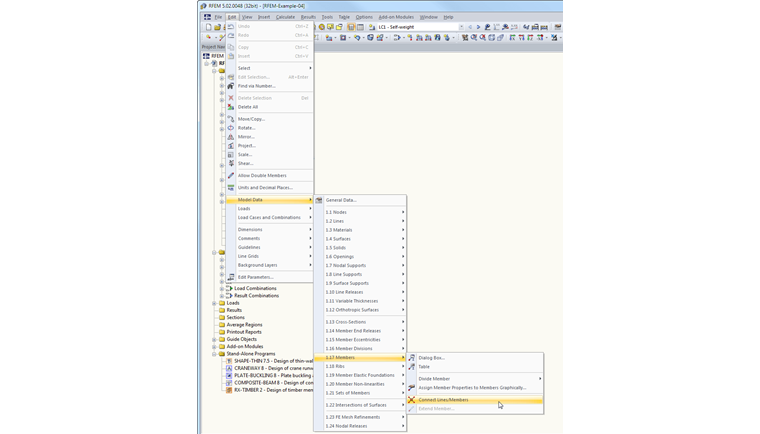
Task: Open the Divide Member submenu
Action: pos(475,379)
